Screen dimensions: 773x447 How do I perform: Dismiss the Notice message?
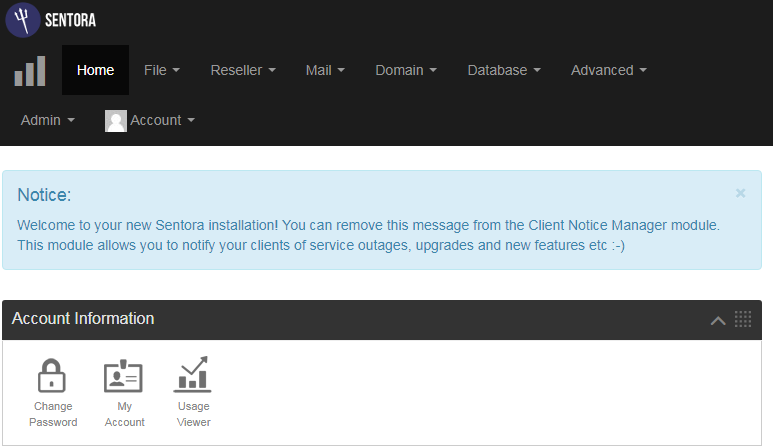point(740,193)
